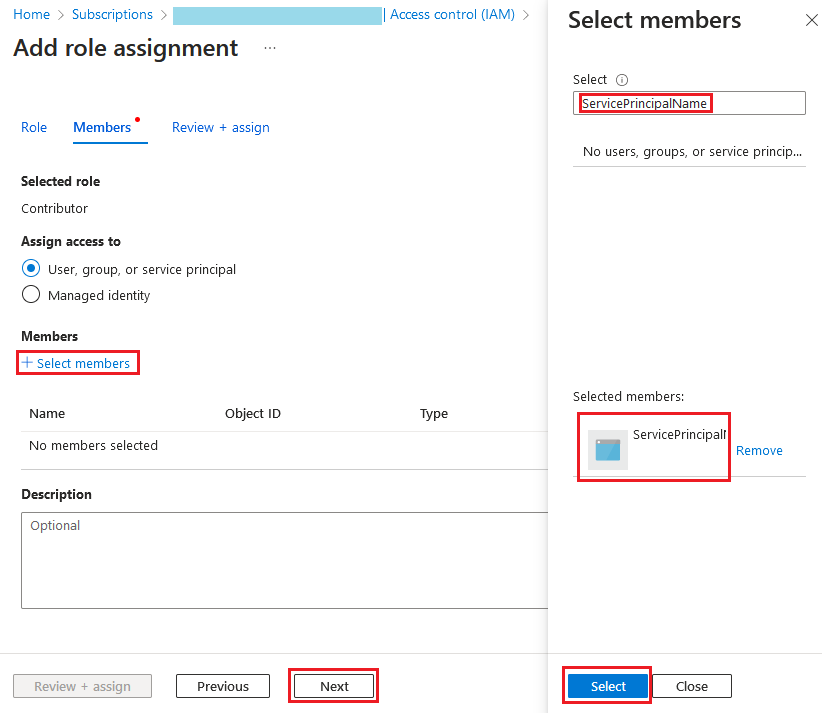Open Access control (IAM) breadcrumb
The width and height of the screenshot is (822, 713).
pyautogui.click(x=452, y=15)
